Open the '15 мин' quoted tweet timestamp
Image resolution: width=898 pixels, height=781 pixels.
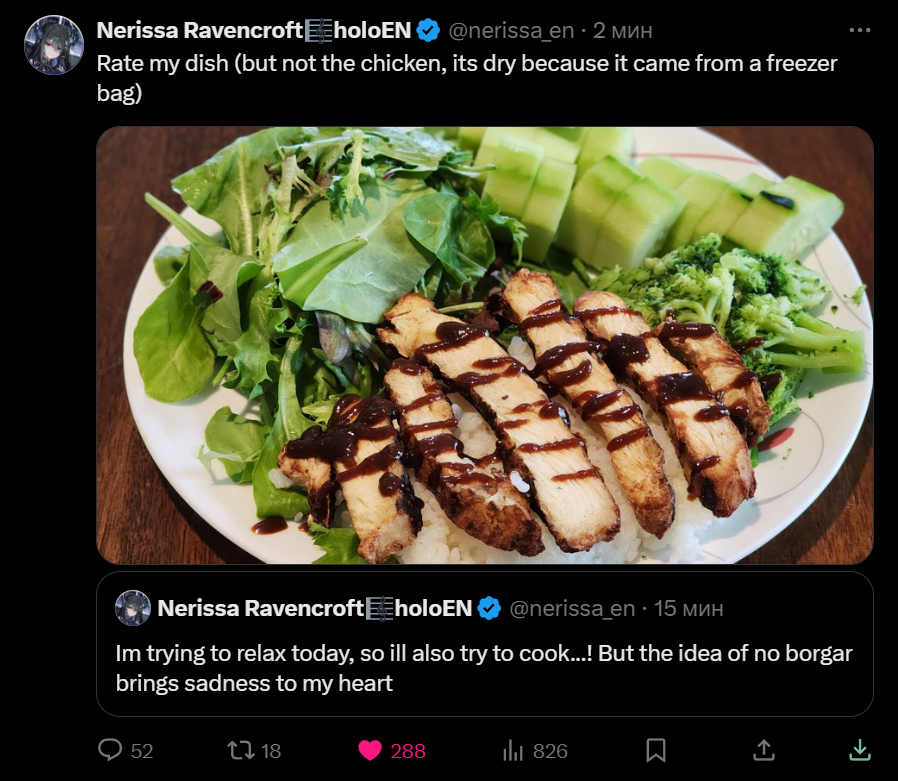coord(690,608)
